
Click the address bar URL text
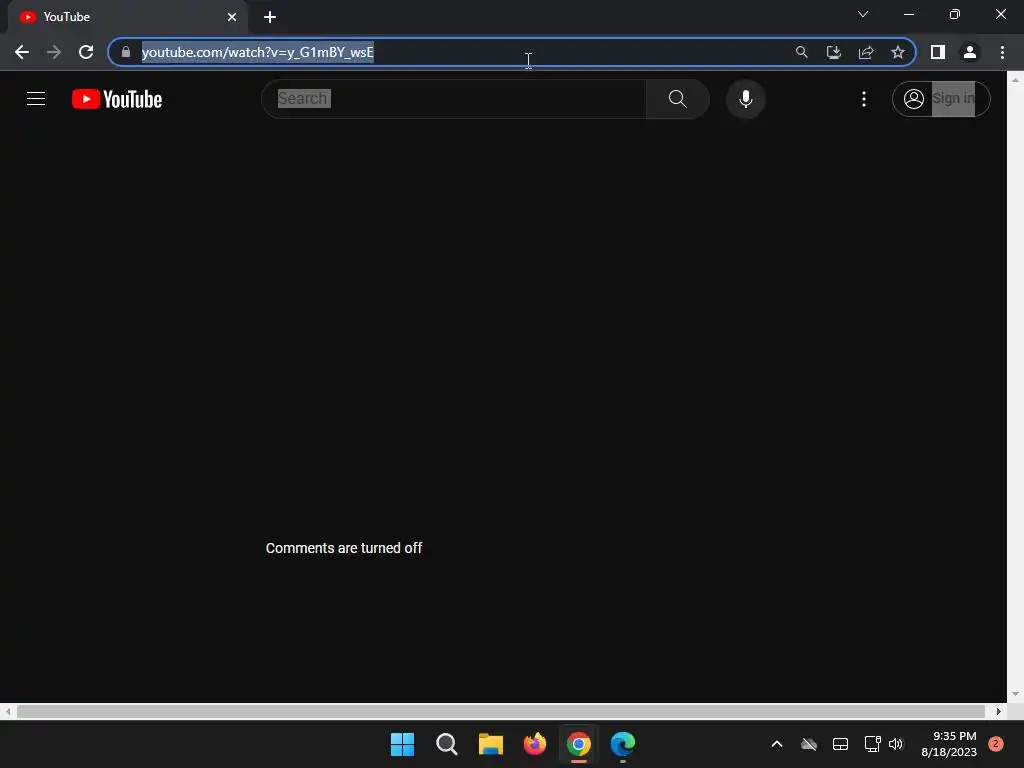pos(258,52)
